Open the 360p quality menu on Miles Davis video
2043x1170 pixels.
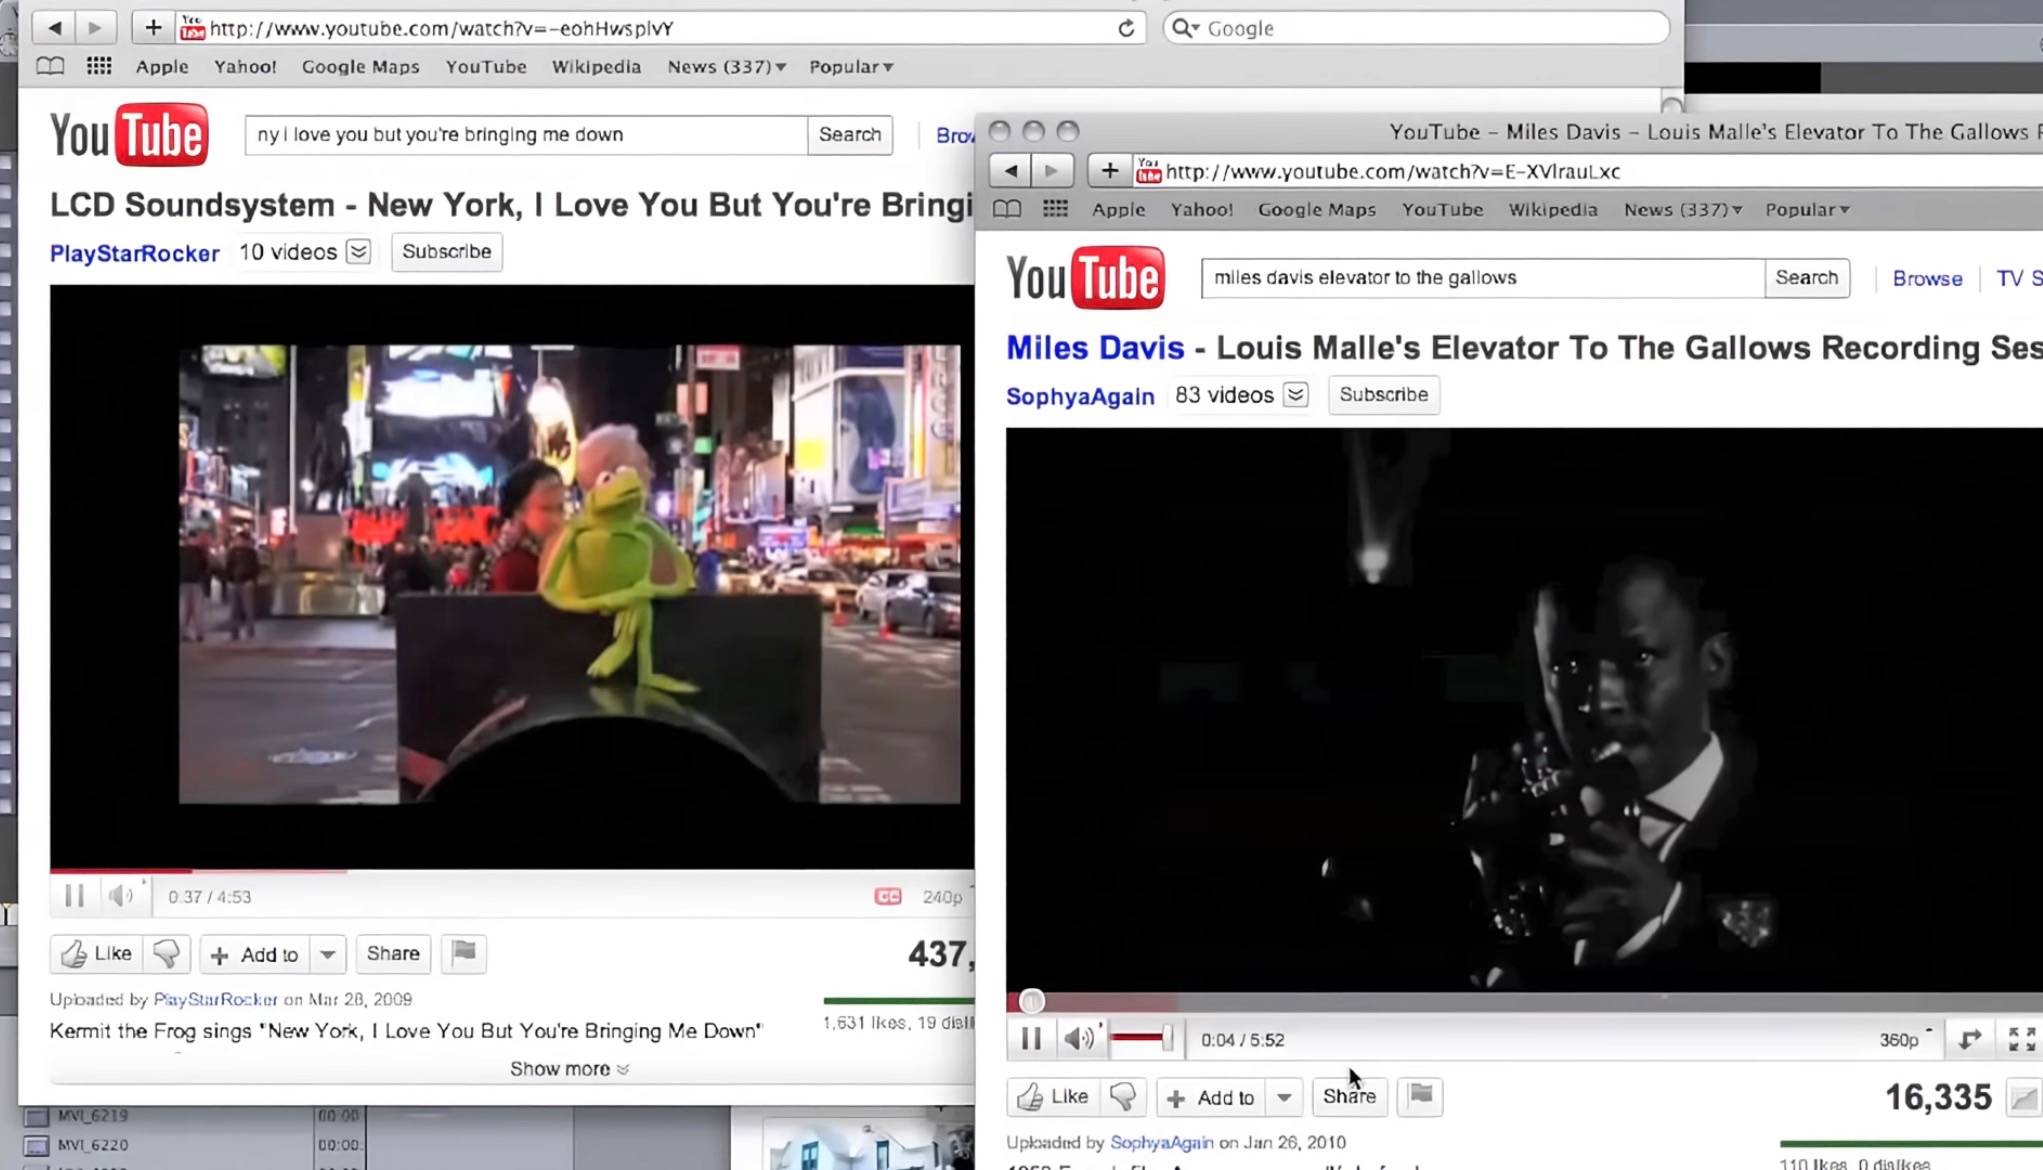(1904, 1039)
